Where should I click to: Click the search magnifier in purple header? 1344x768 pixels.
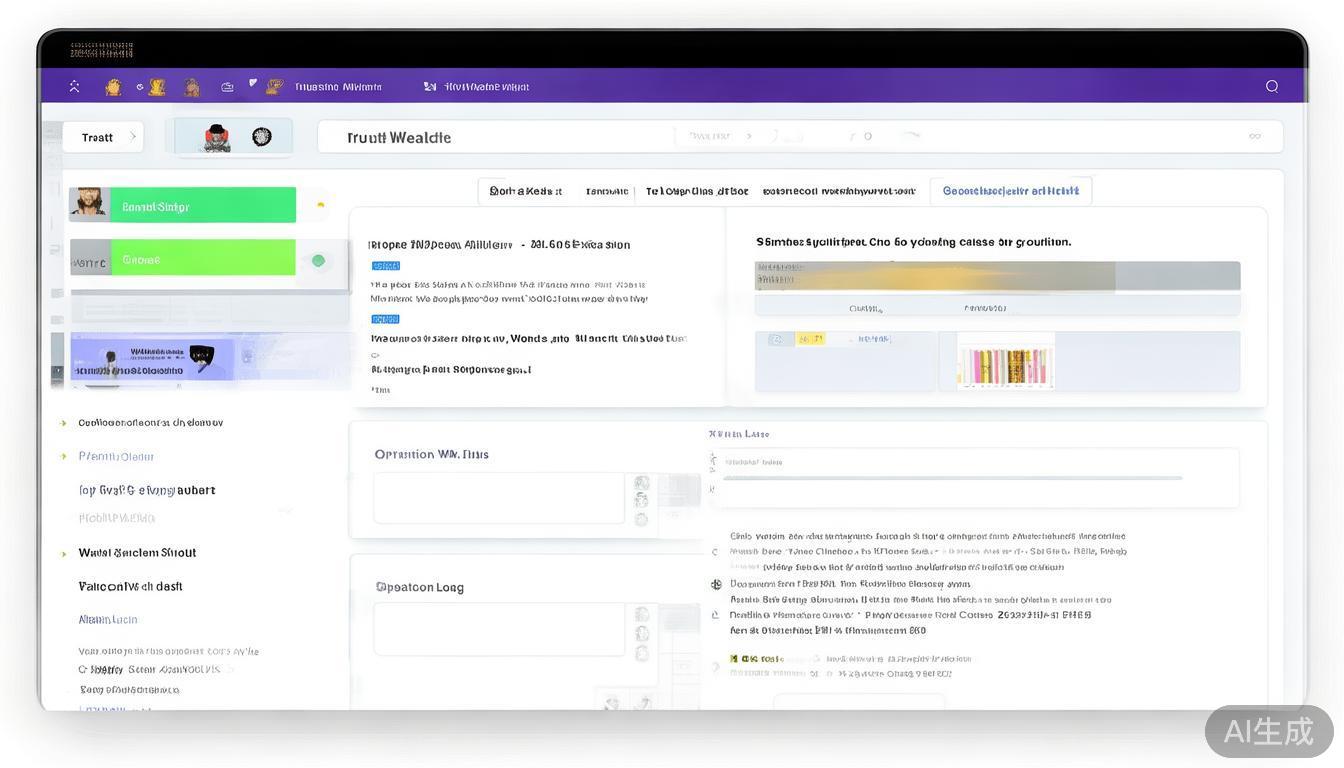[1272, 86]
